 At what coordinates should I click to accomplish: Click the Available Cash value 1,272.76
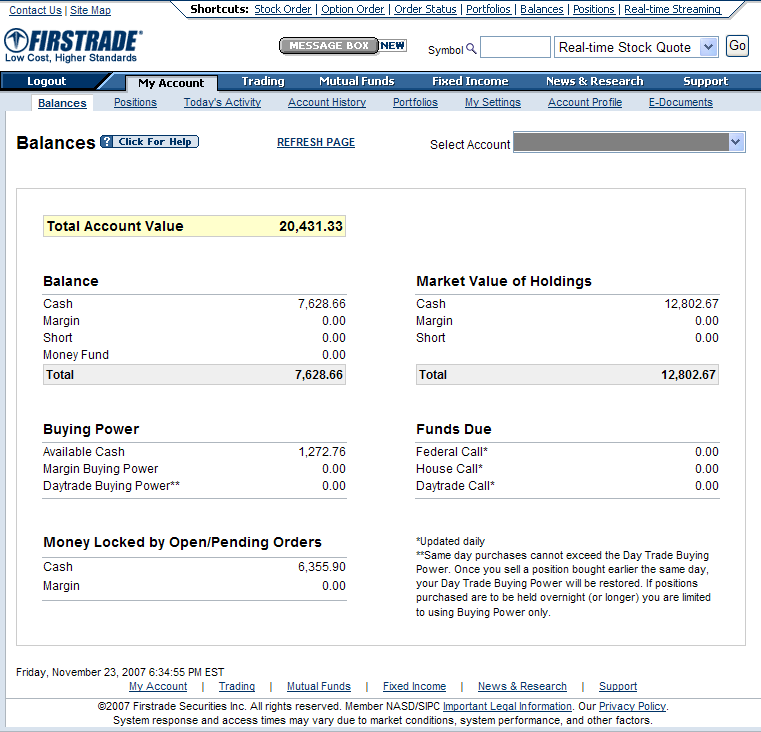pos(322,452)
